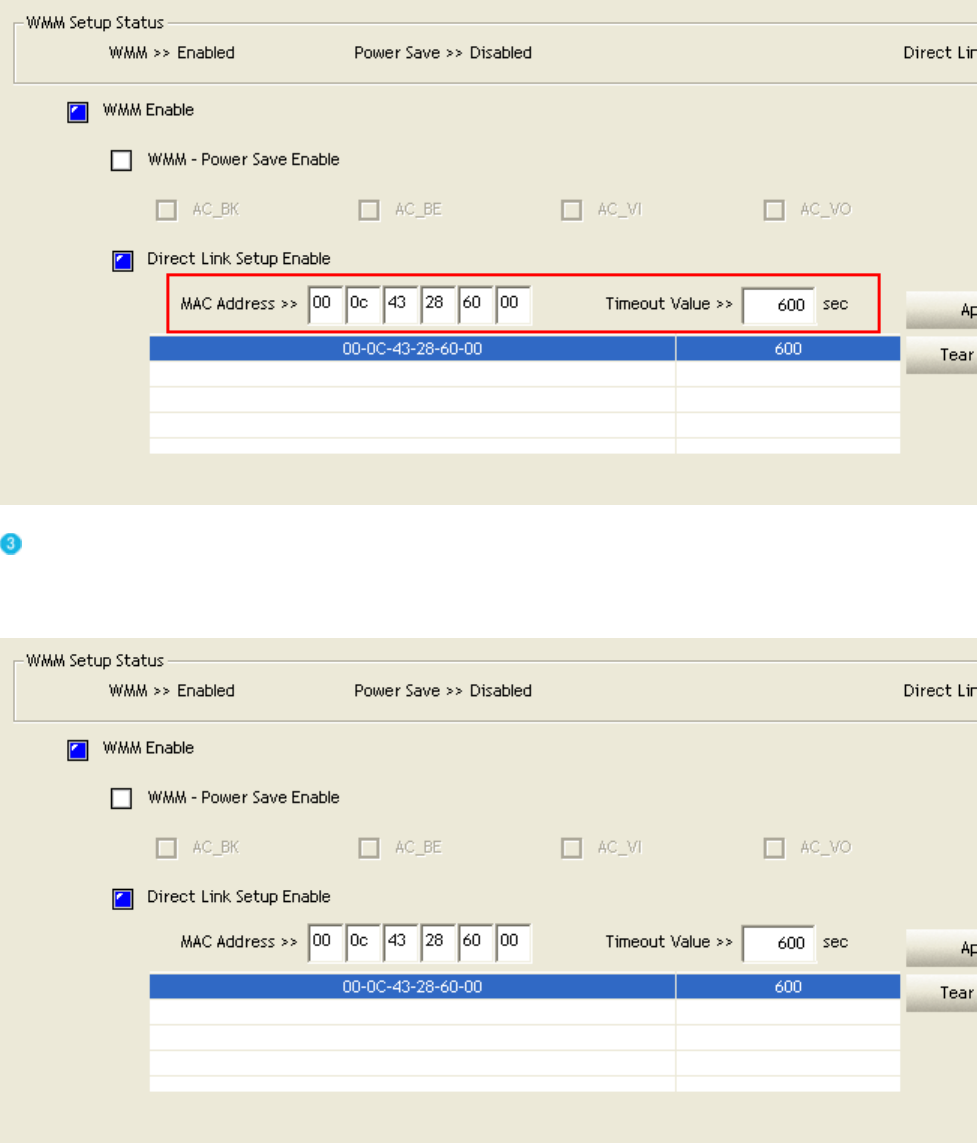
Task: Click 'WMM >> Enabled' status in lower panel
Action: point(171,691)
